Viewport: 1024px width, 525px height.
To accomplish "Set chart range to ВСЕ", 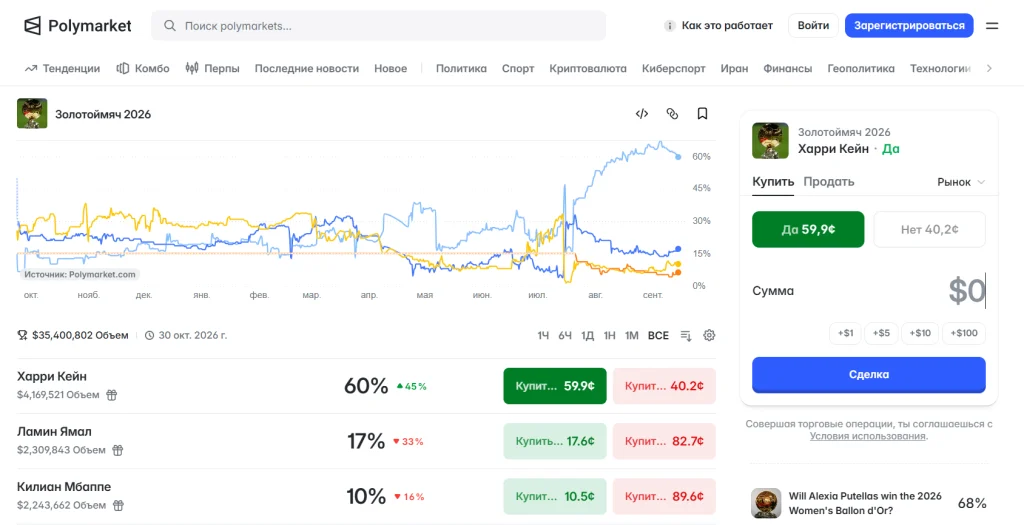I will tap(658, 336).
